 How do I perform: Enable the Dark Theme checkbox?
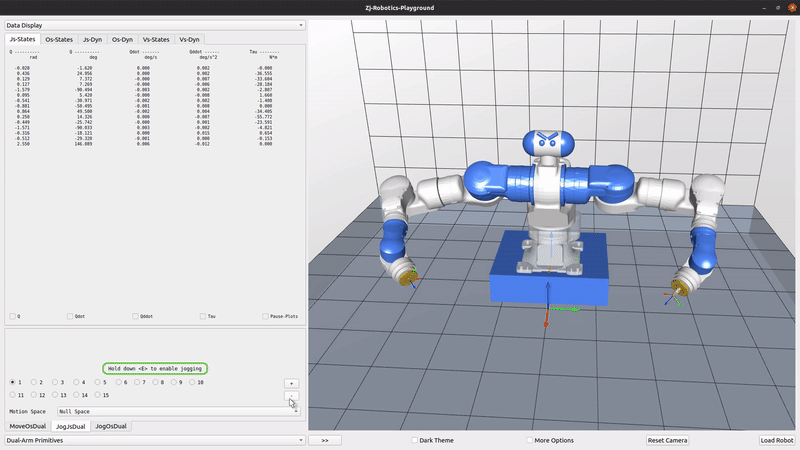click(415, 440)
